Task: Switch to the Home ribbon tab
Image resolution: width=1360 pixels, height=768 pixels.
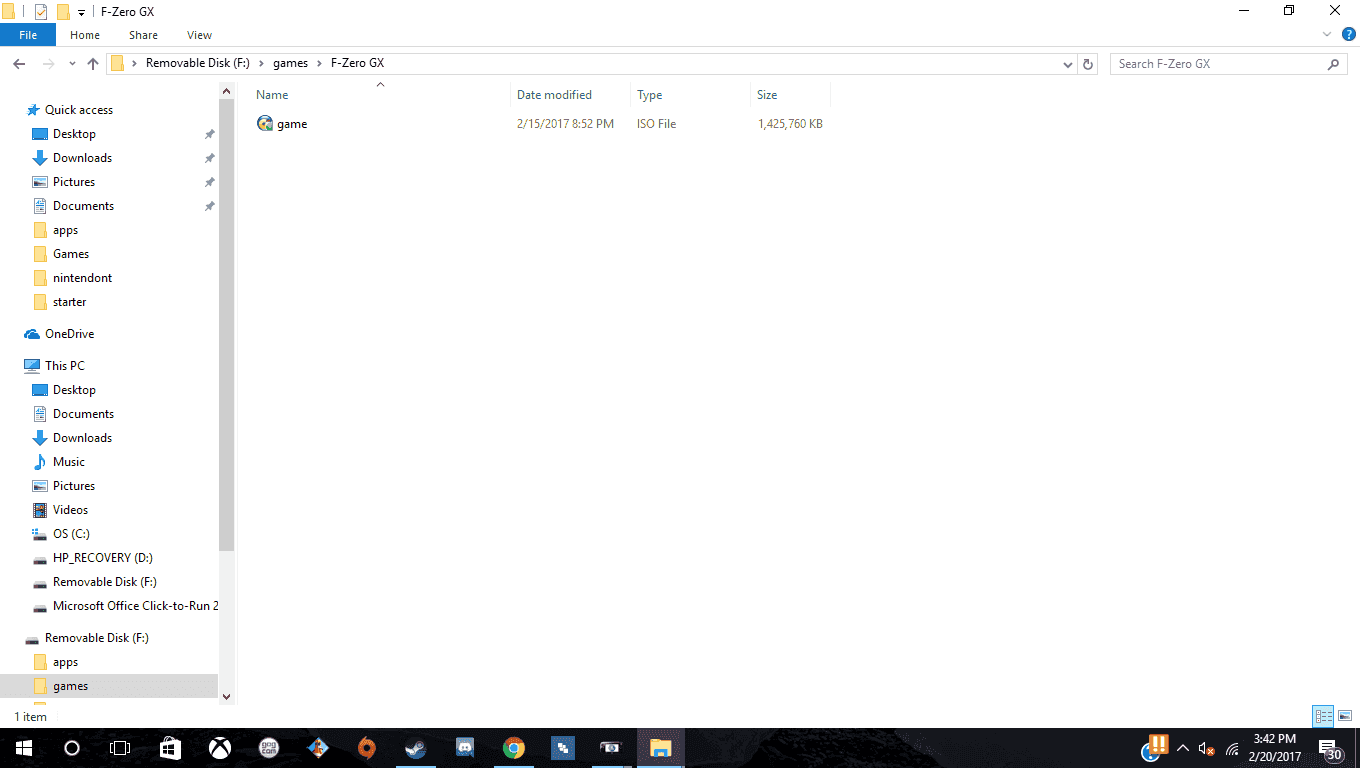Action: point(85,35)
